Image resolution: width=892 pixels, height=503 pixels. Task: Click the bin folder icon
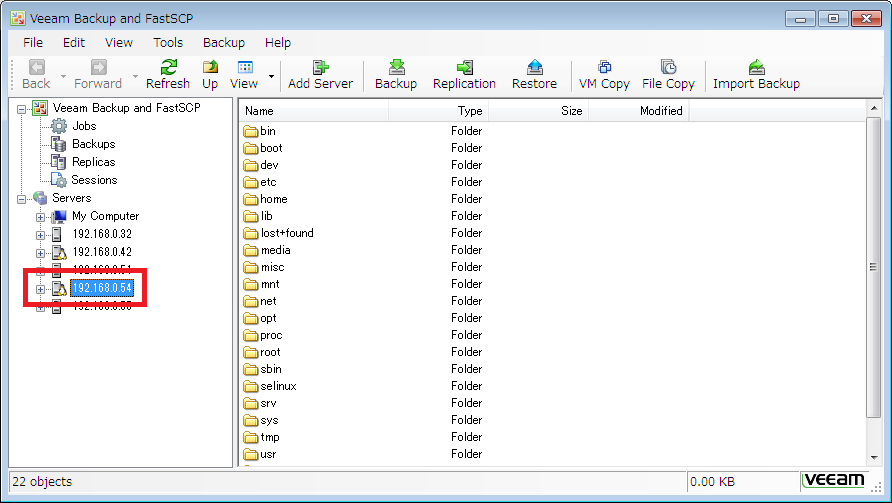click(251, 131)
